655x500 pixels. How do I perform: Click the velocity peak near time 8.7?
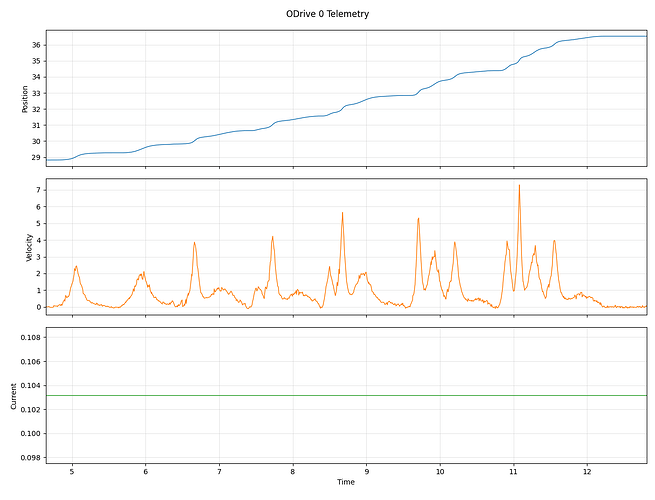pos(343,213)
